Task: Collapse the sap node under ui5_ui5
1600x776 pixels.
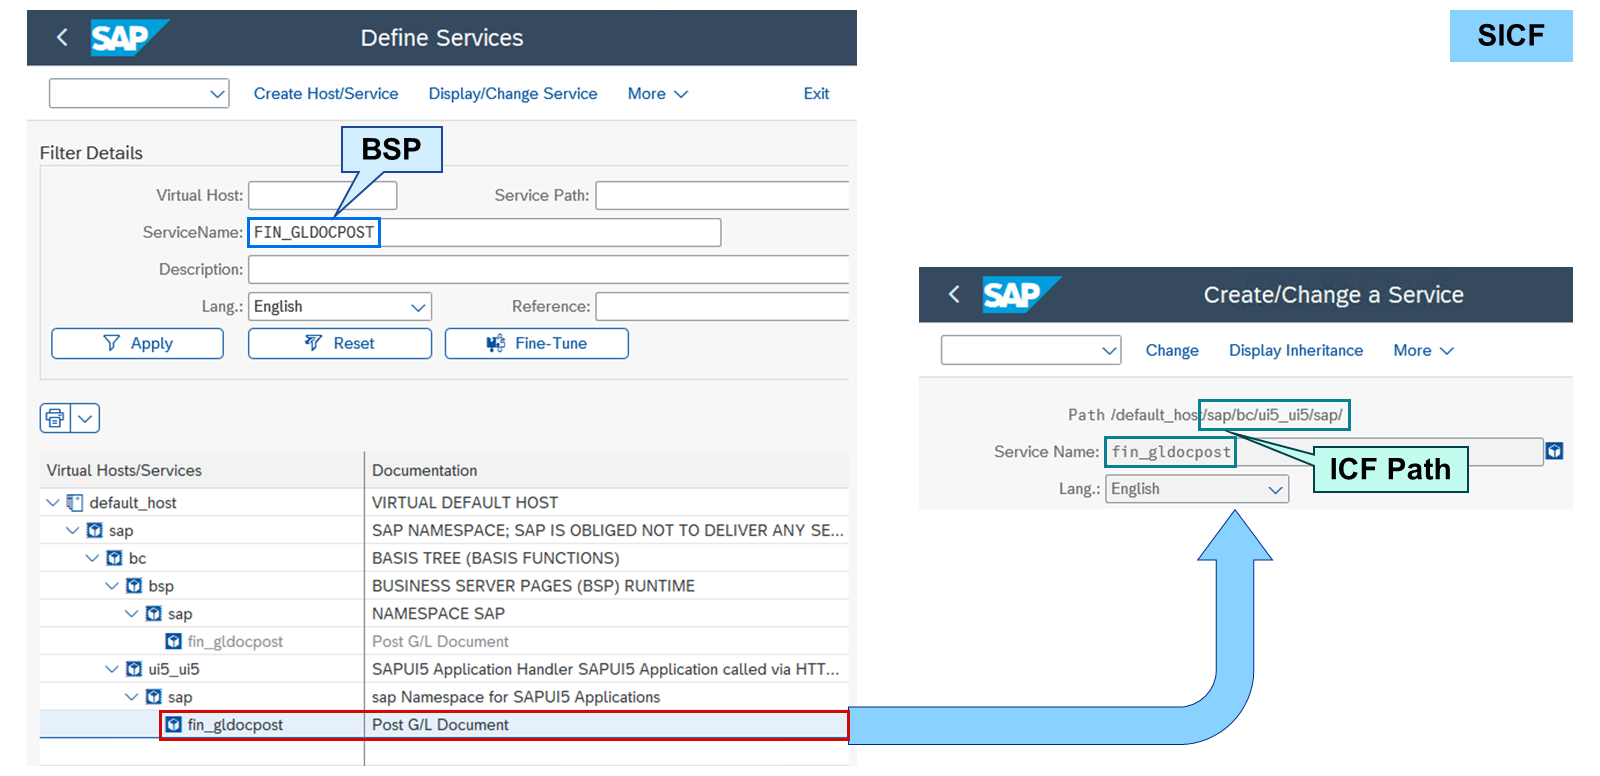Action: 131,697
